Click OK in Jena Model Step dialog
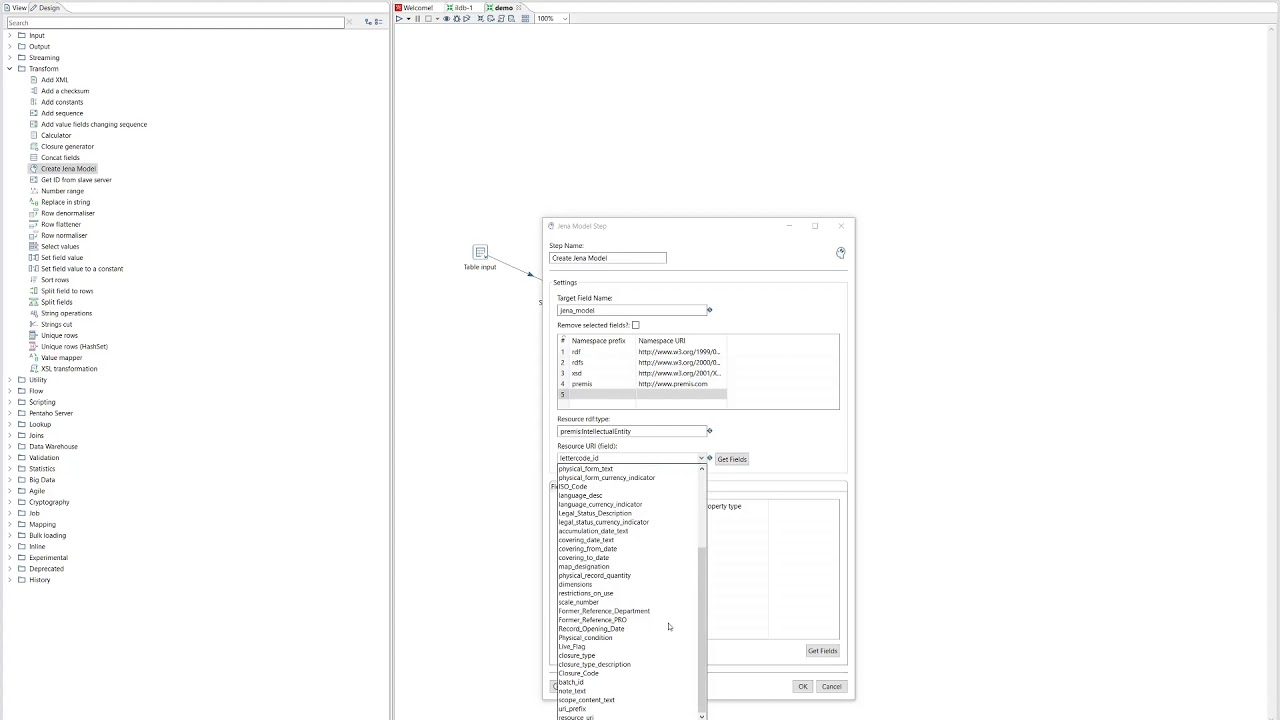 (x=802, y=686)
